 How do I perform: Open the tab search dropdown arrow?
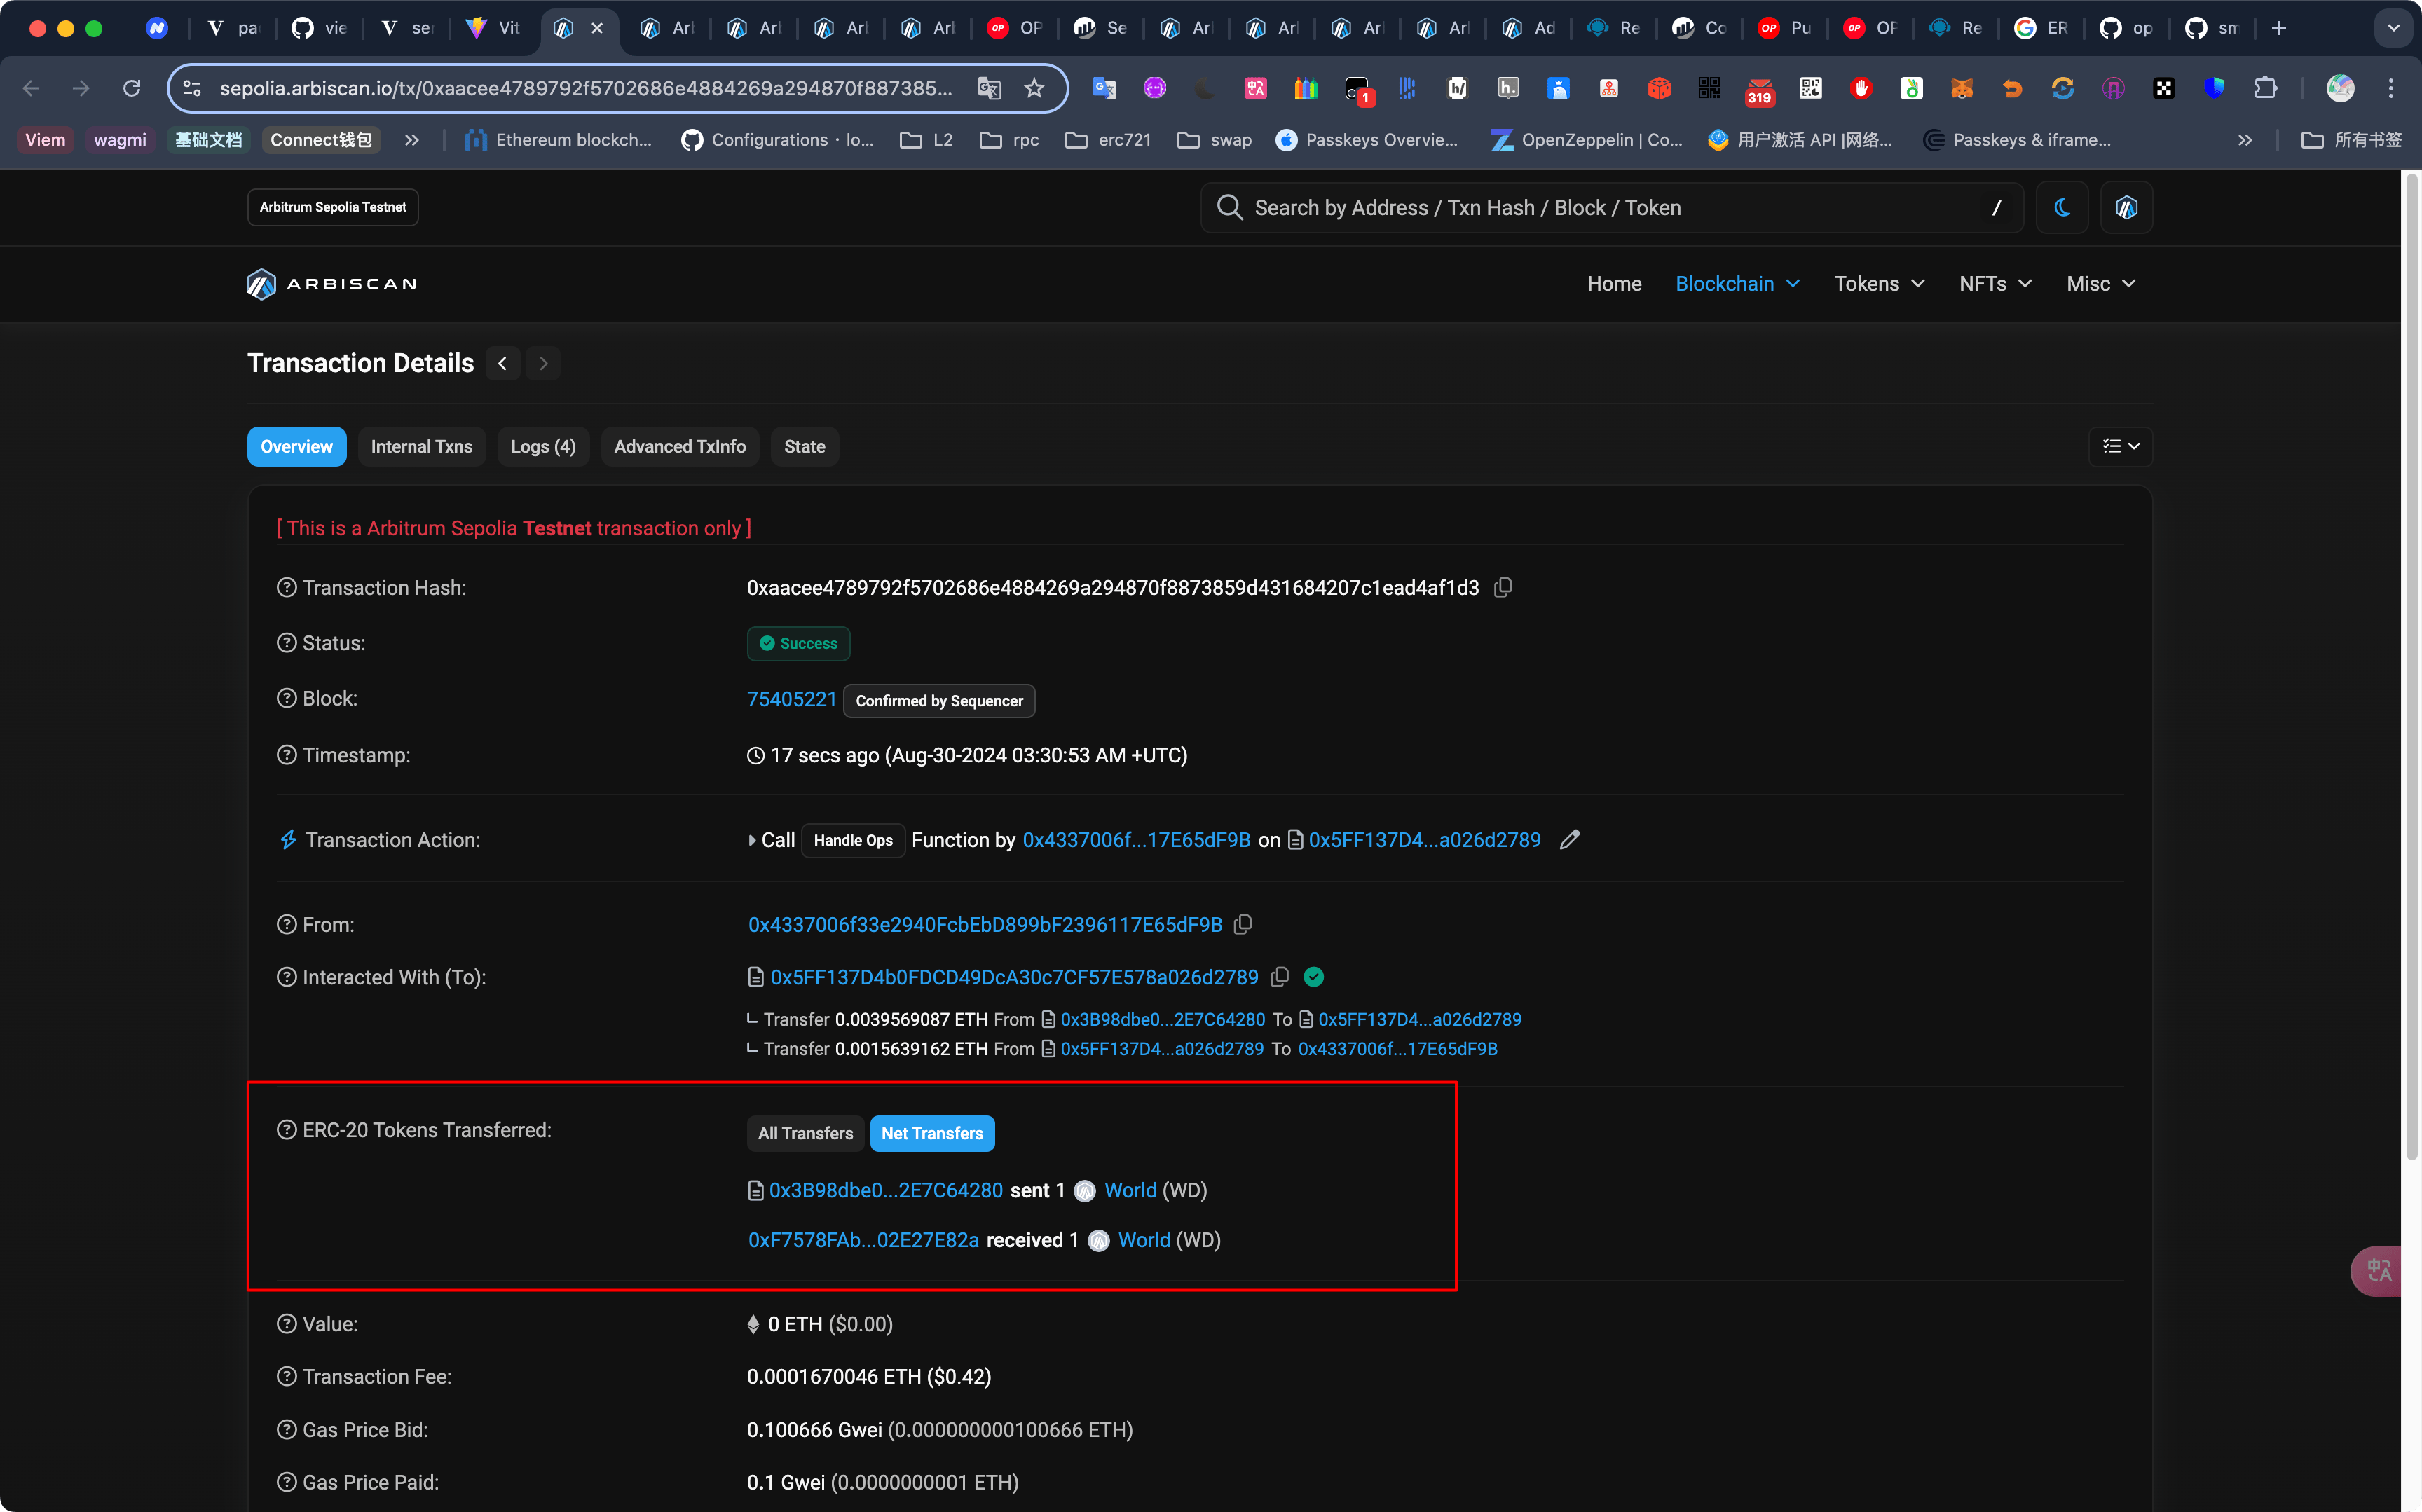pos(2393,28)
